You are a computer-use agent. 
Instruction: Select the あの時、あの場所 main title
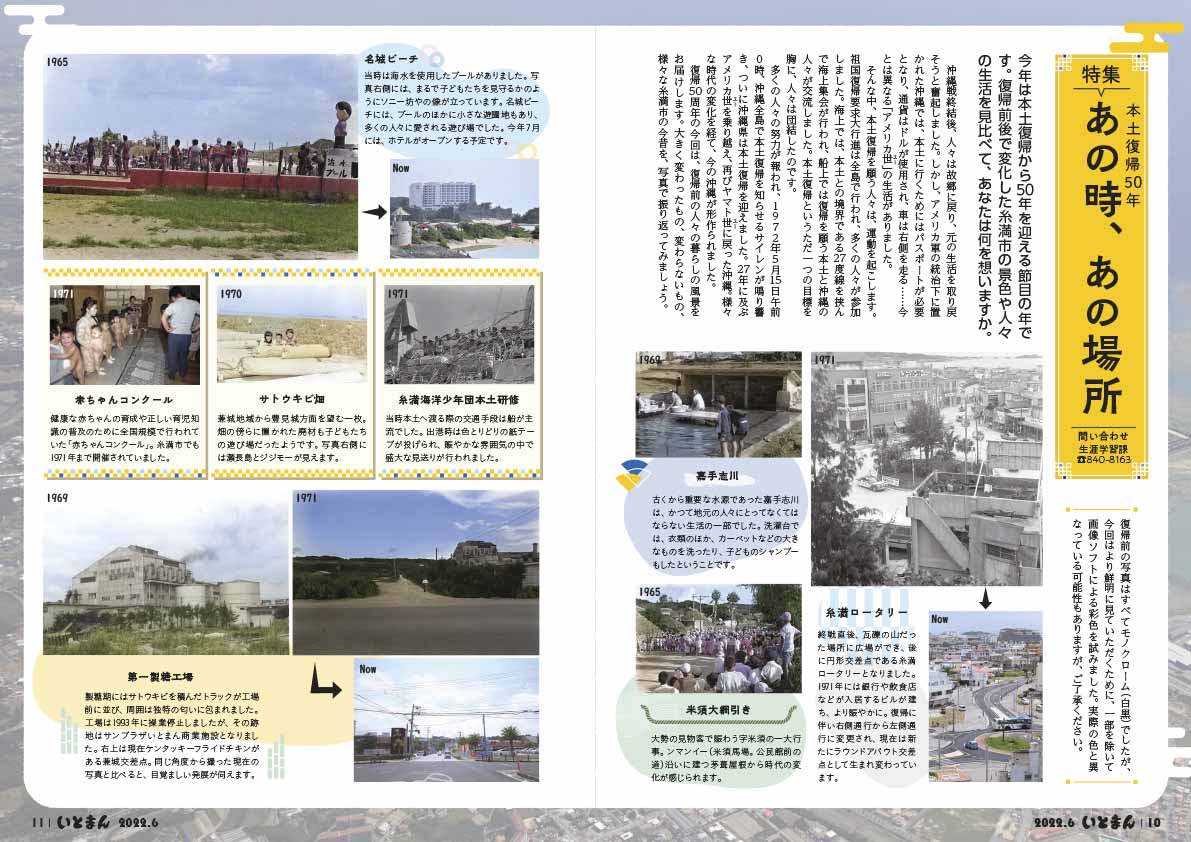1101,257
